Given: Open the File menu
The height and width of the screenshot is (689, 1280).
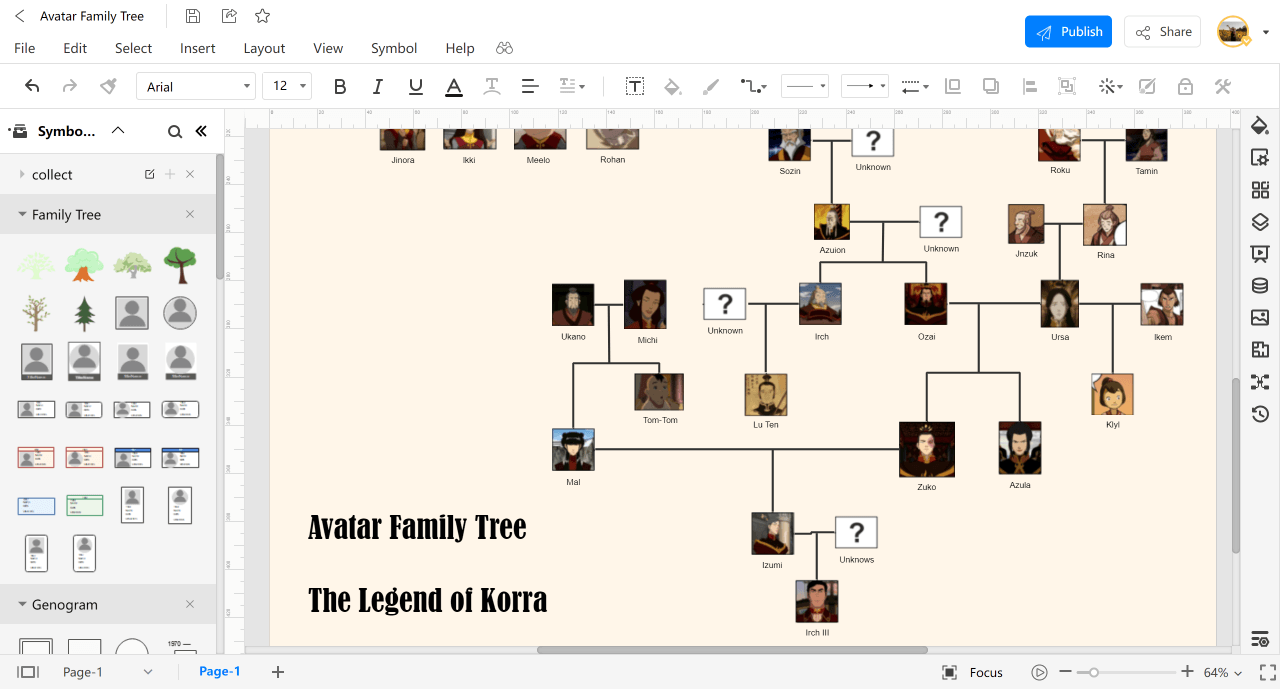Looking at the screenshot, I should coord(25,48).
